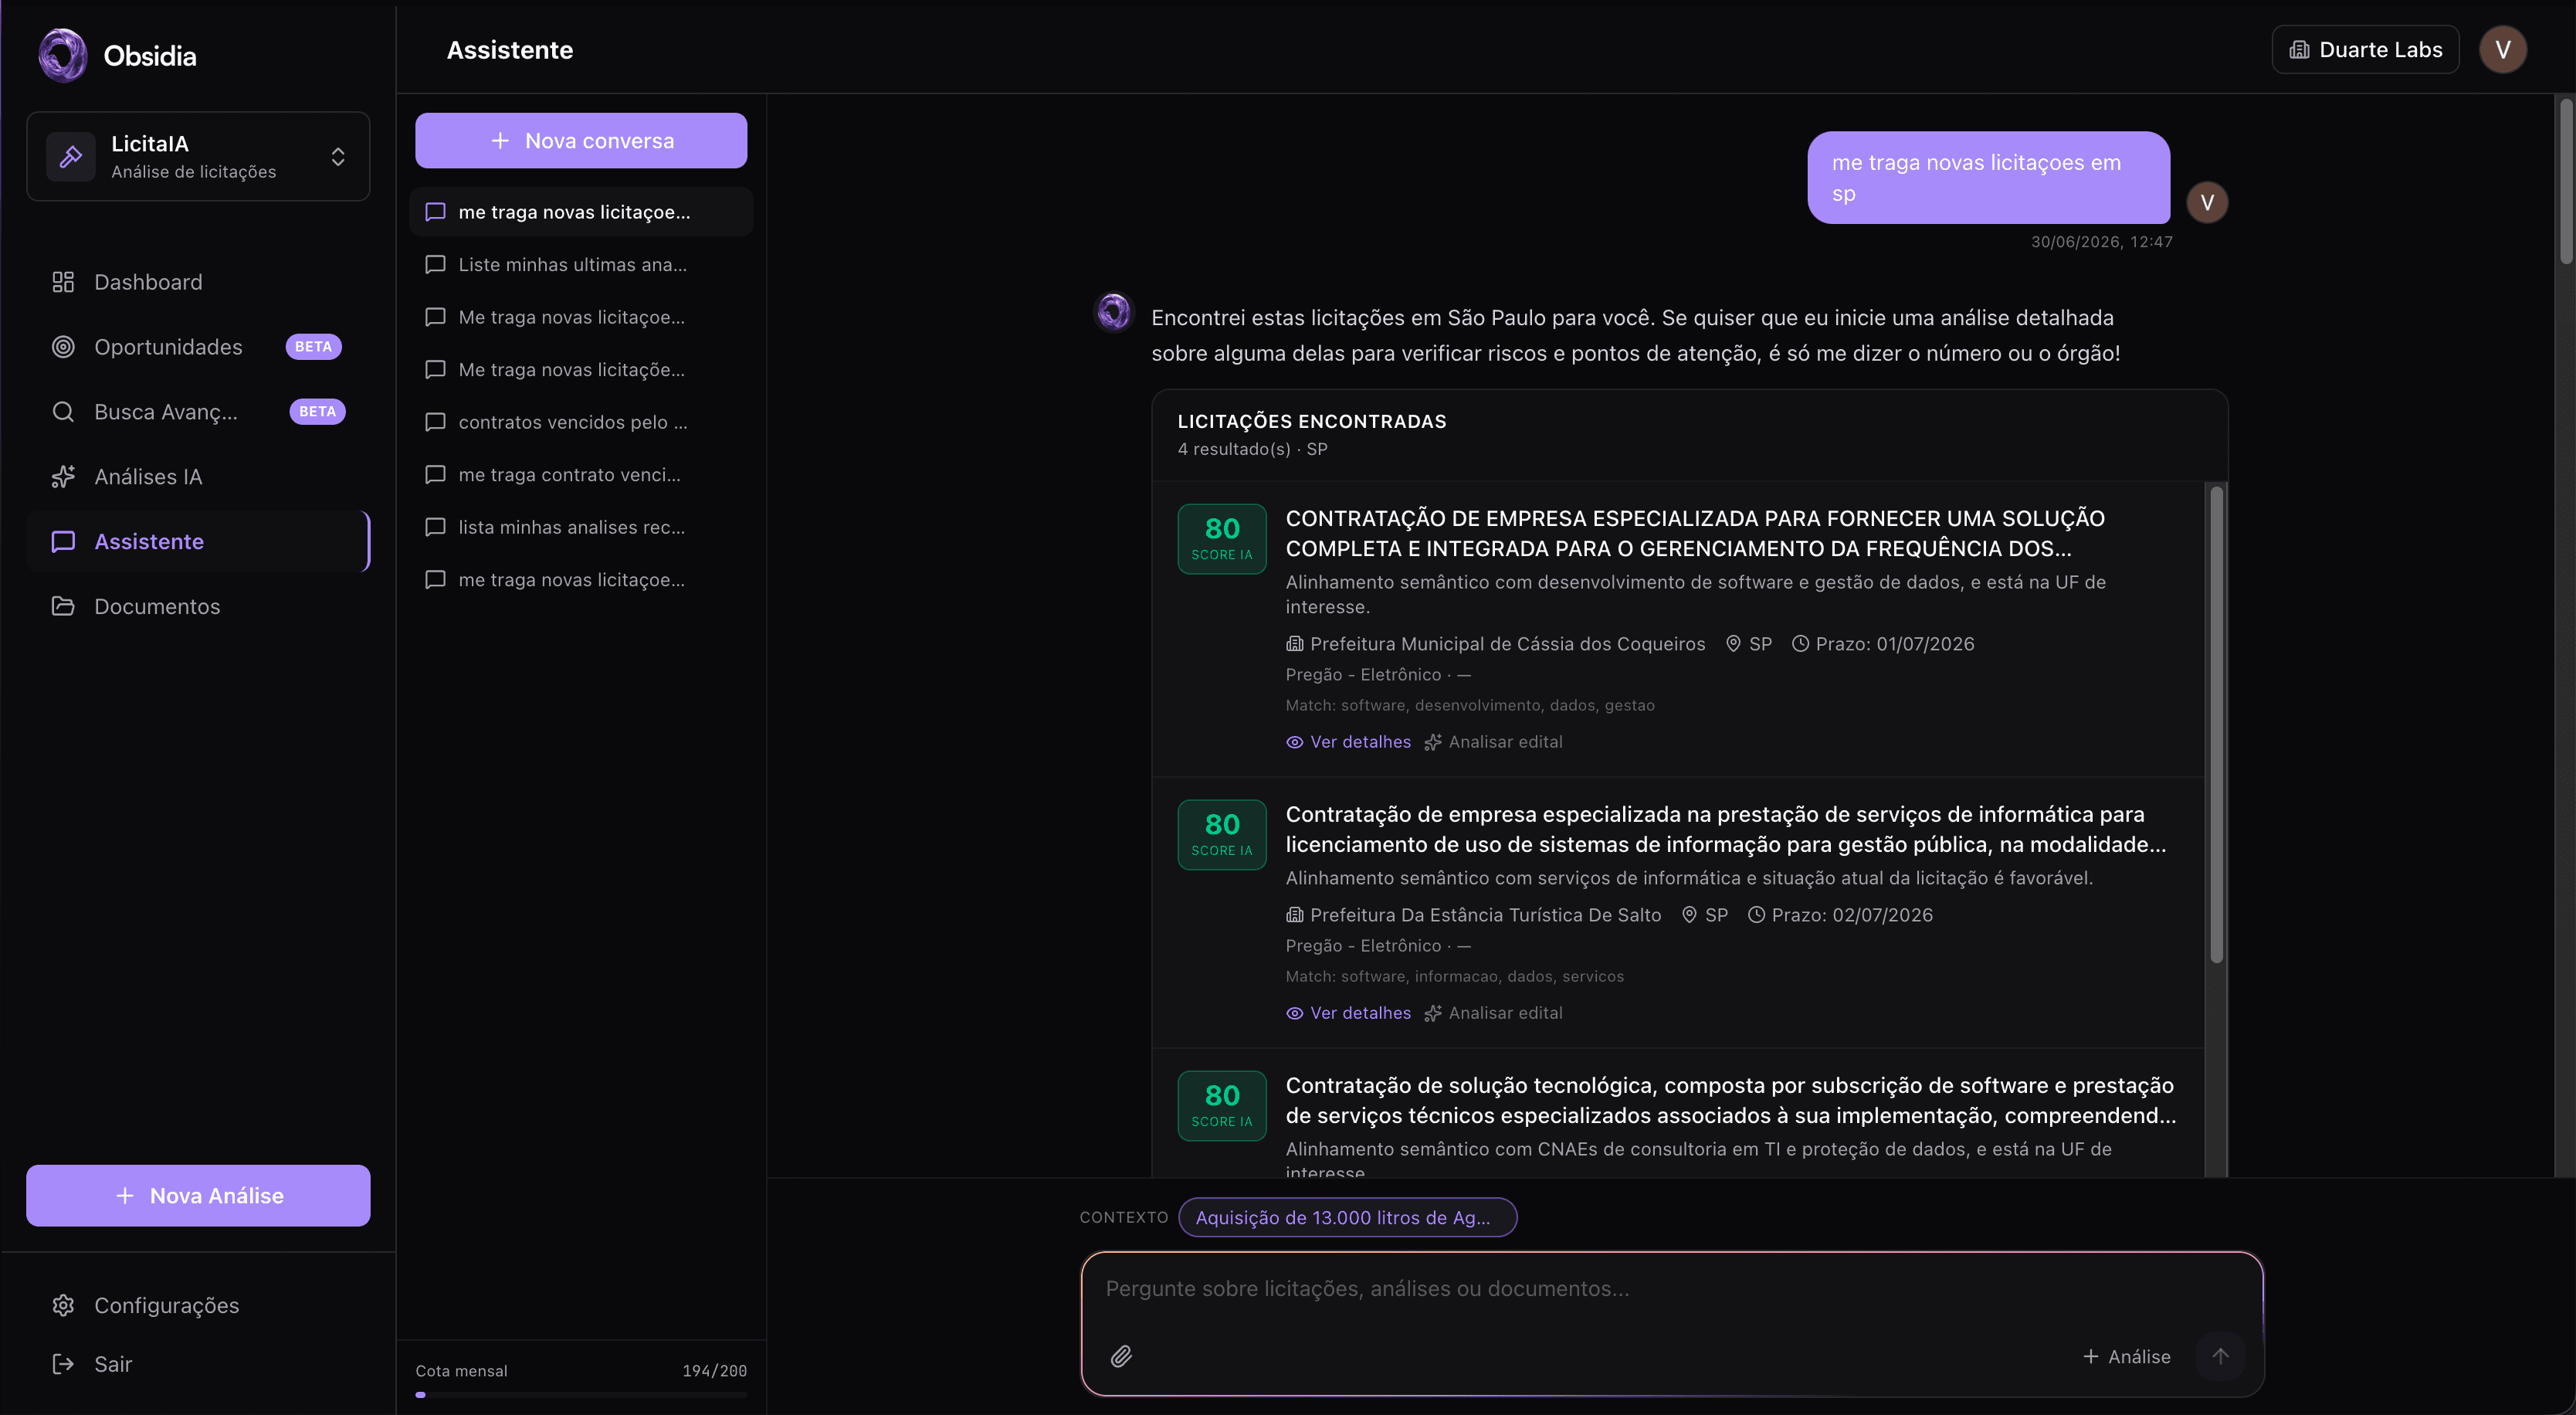Open conversation 'contratos vencidos pelo ...'

coord(581,422)
